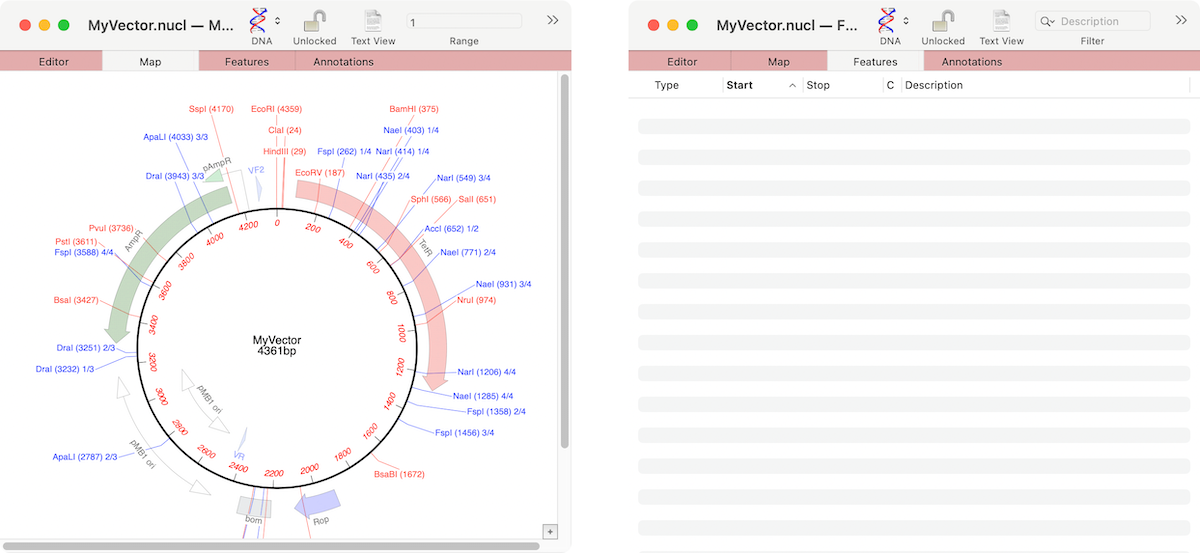
Task: Expand toolbar overflow chevron in right window
Action: tap(1180, 20)
